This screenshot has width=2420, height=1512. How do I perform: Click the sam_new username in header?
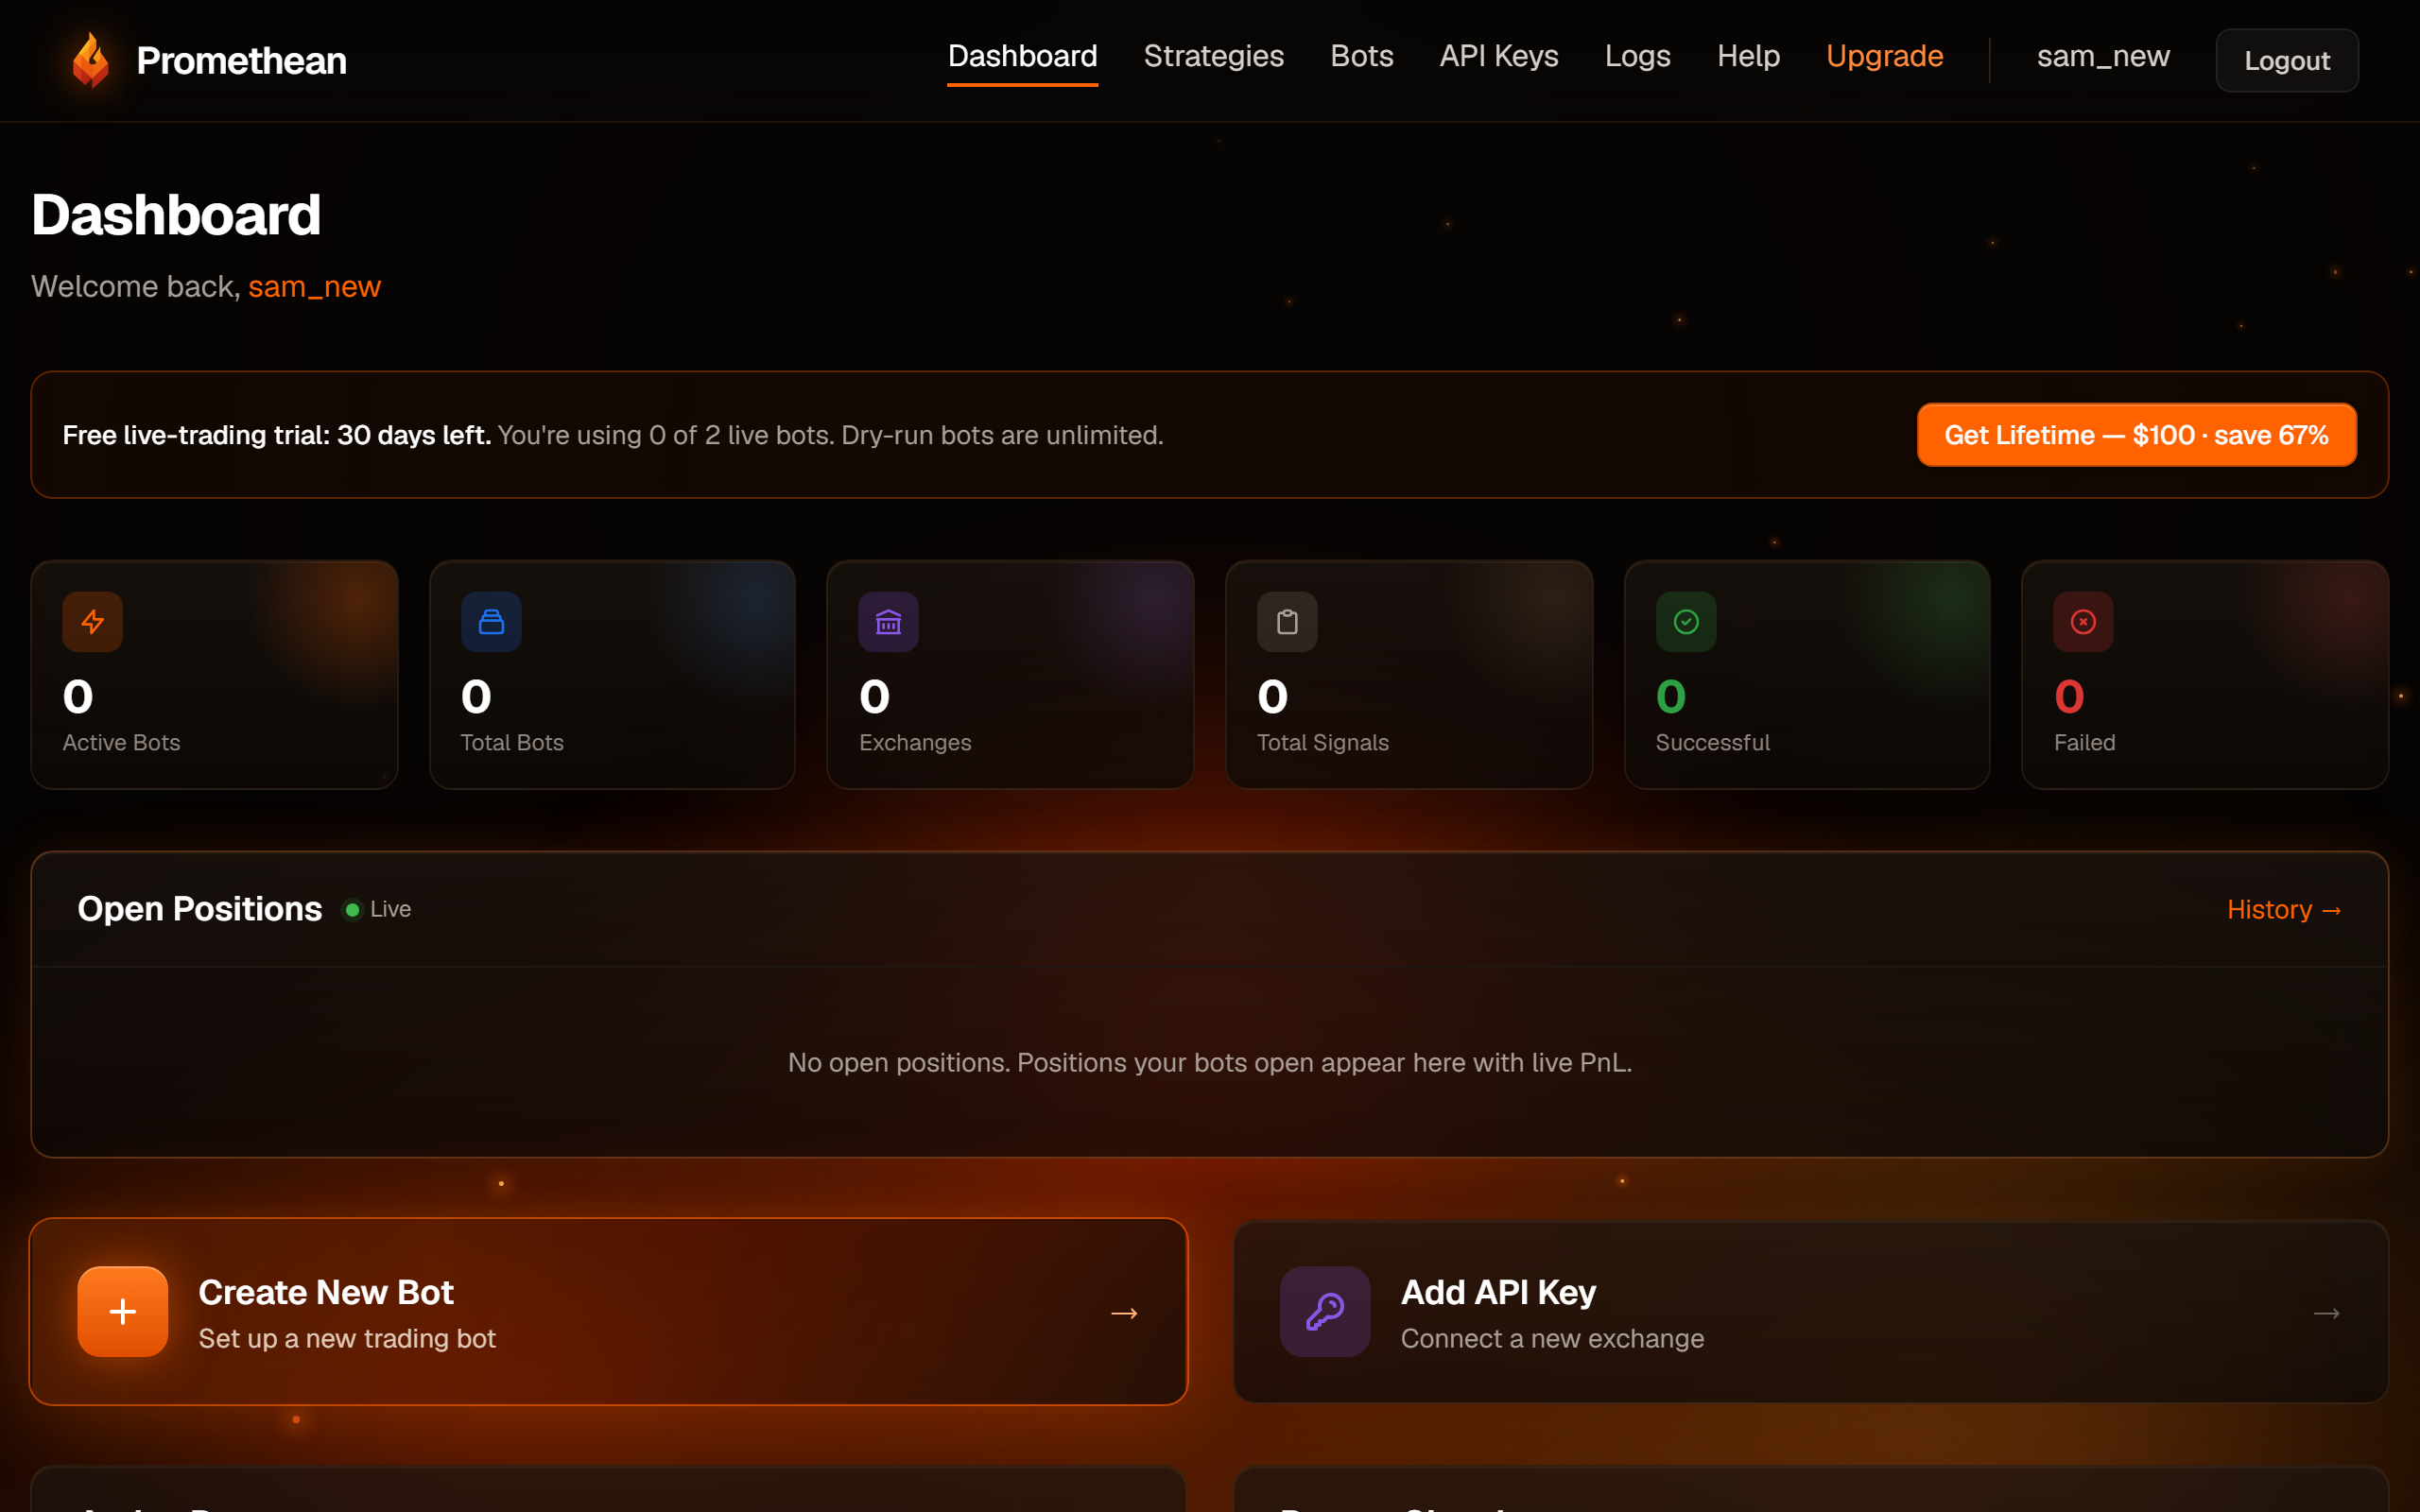[x=2103, y=56]
